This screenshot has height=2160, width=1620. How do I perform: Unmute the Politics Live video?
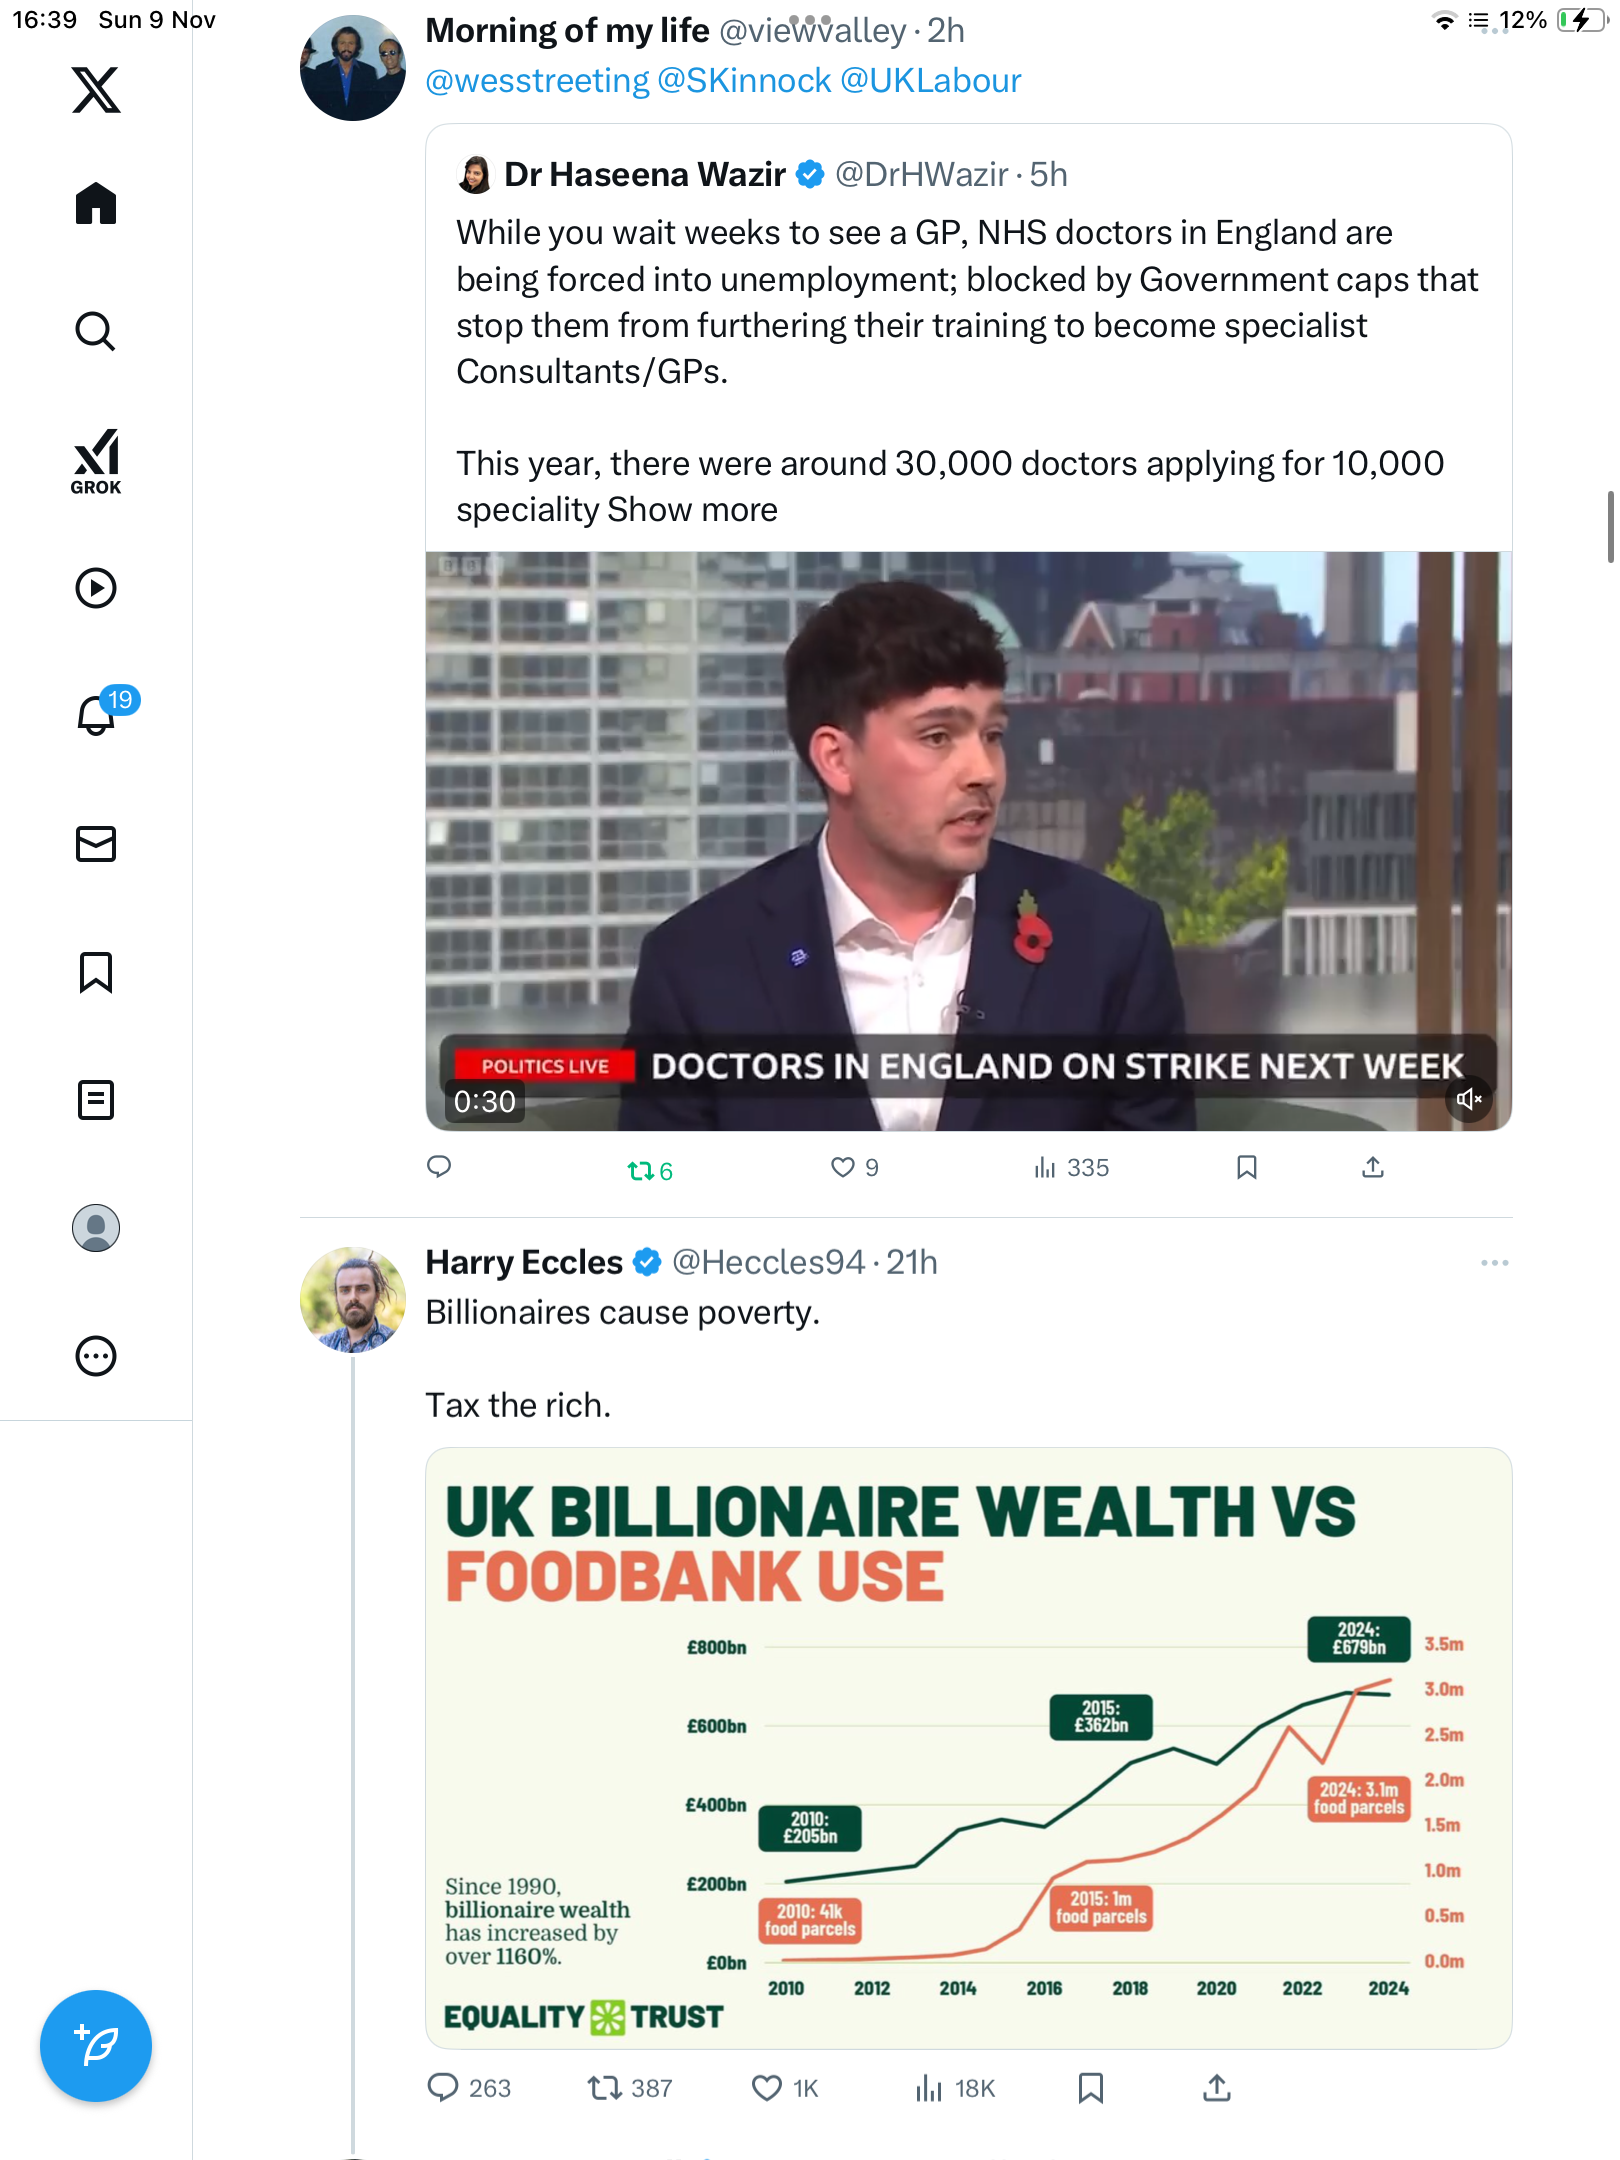(x=1468, y=1100)
